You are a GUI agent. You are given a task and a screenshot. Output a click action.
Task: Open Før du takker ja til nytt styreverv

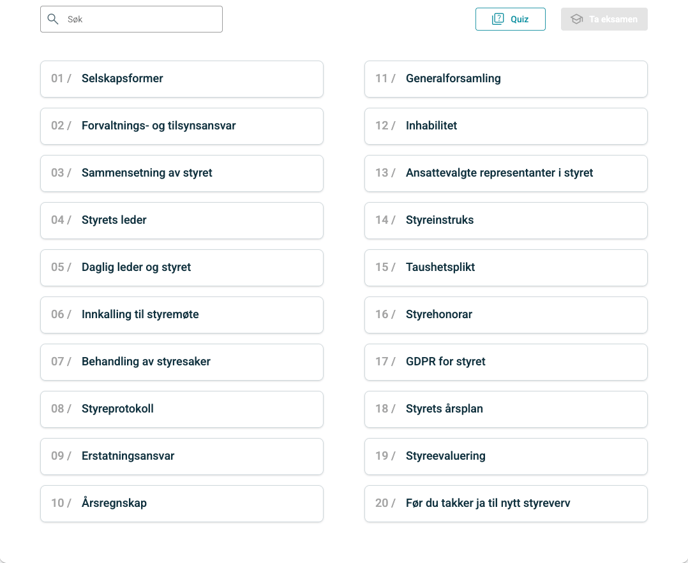[x=505, y=503]
